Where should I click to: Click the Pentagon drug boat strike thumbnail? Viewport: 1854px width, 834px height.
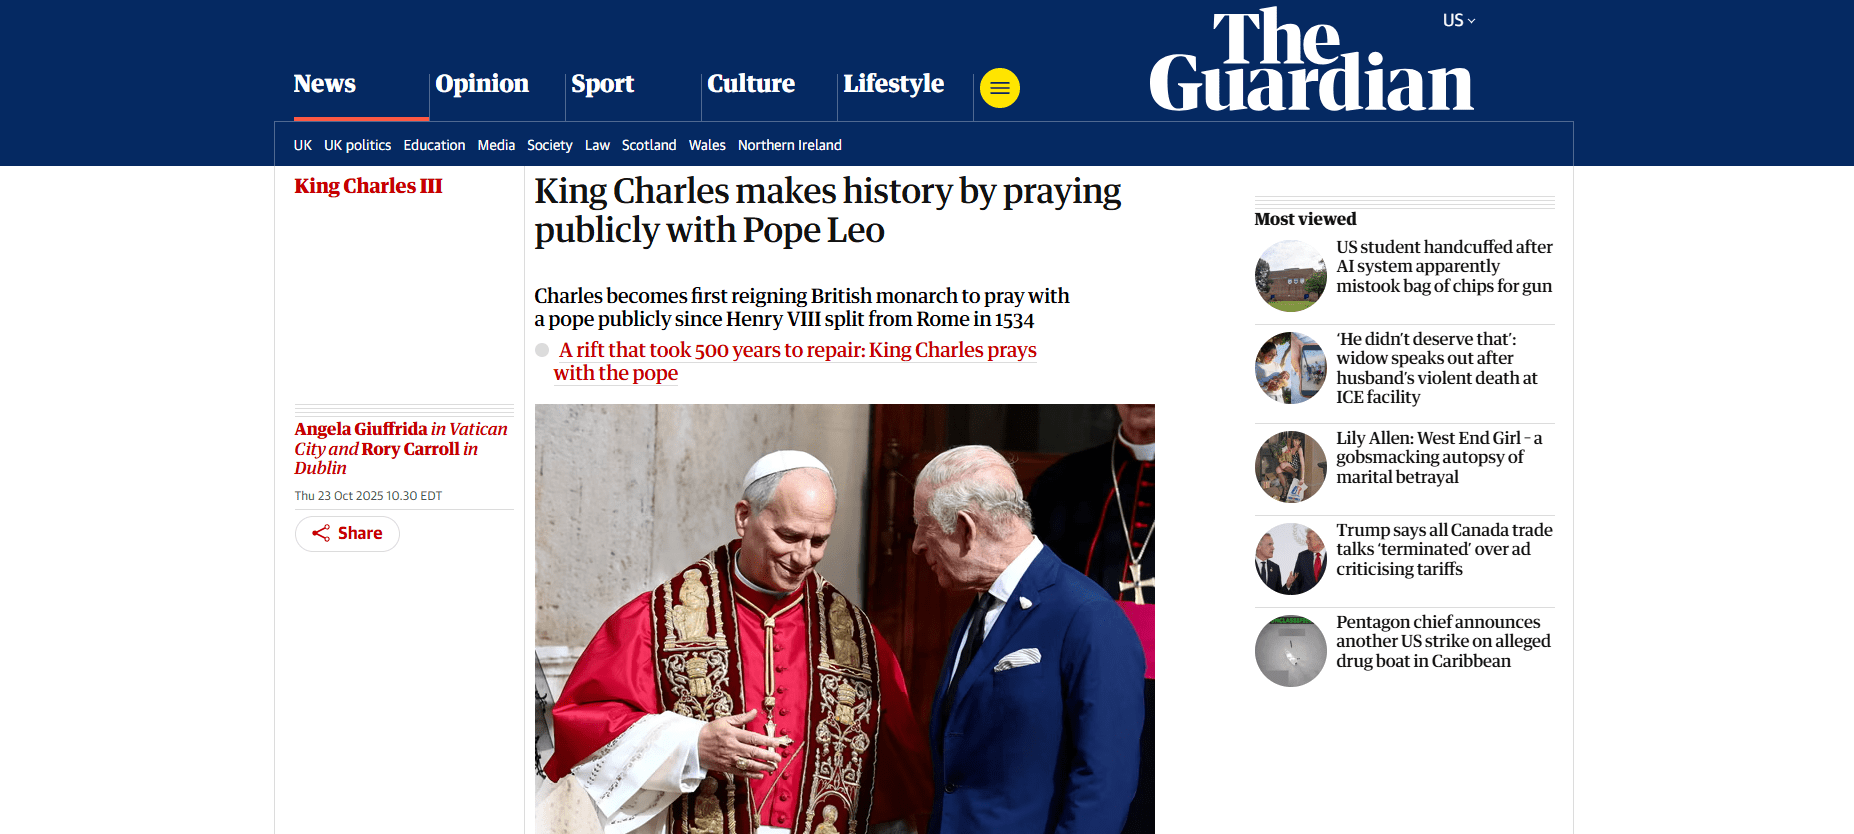[1291, 651]
